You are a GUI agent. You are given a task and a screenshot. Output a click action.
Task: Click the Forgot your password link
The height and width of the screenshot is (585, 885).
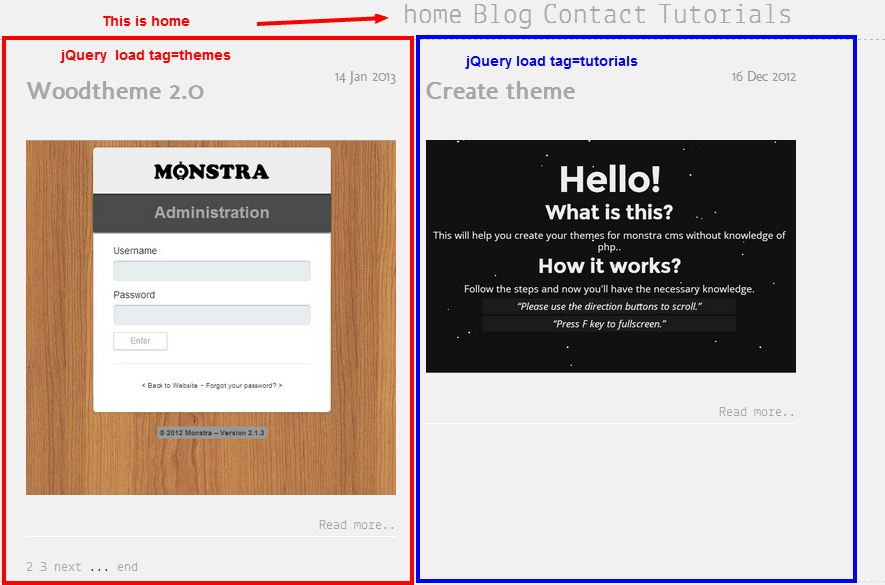tap(244, 385)
